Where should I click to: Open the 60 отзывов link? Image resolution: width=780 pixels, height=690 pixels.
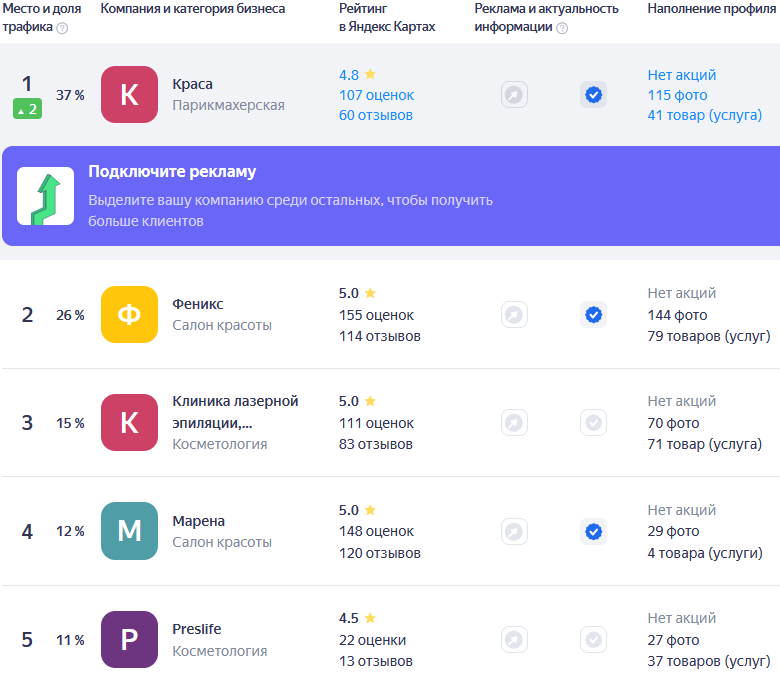click(x=375, y=116)
